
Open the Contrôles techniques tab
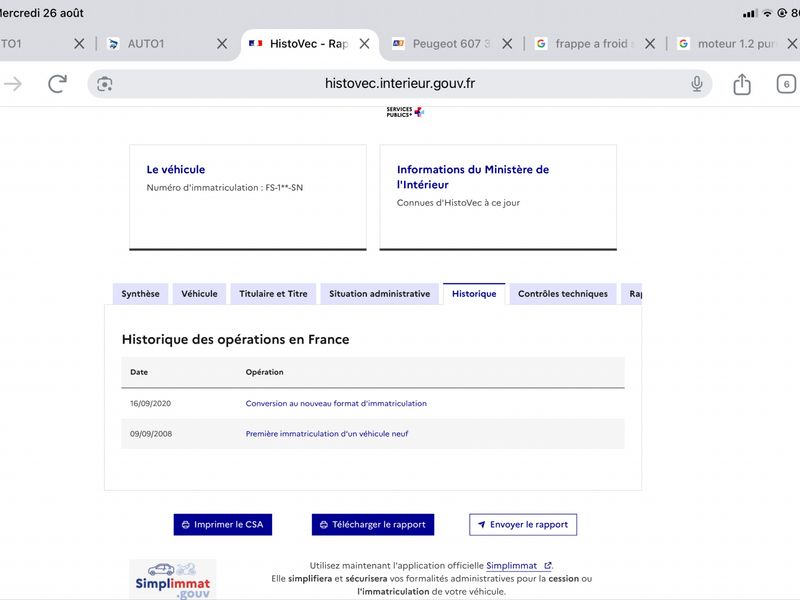click(563, 294)
